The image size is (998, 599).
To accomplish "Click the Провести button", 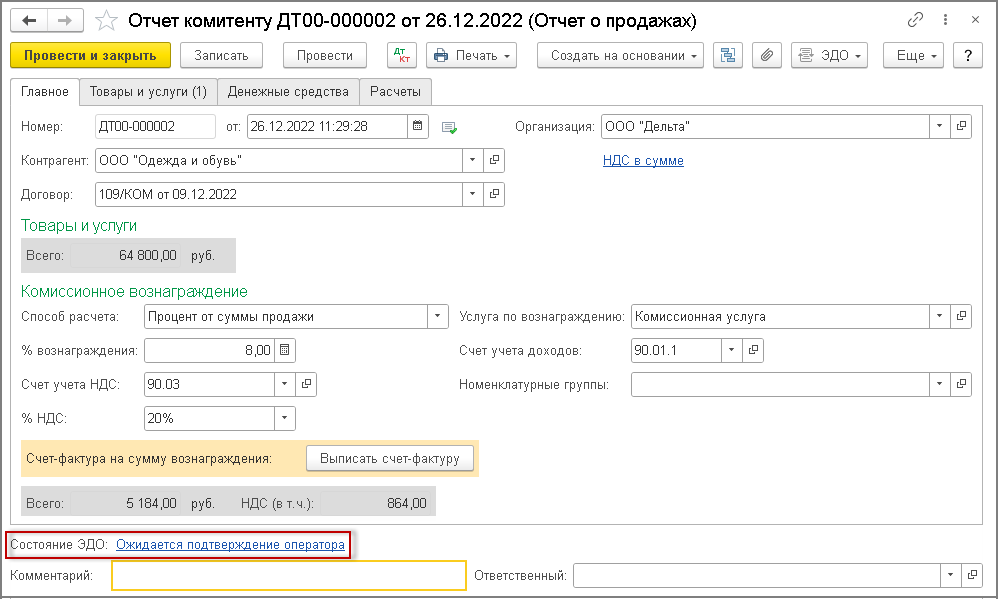I will tap(325, 55).
